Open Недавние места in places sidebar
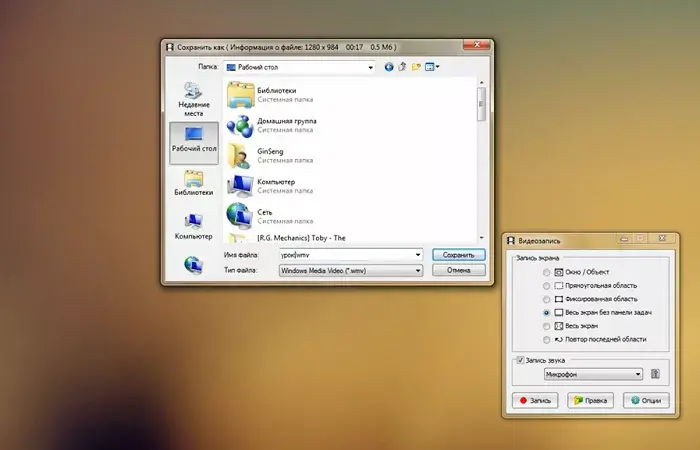The width and height of the screenshot is (700, 450). tap(193, 98)
